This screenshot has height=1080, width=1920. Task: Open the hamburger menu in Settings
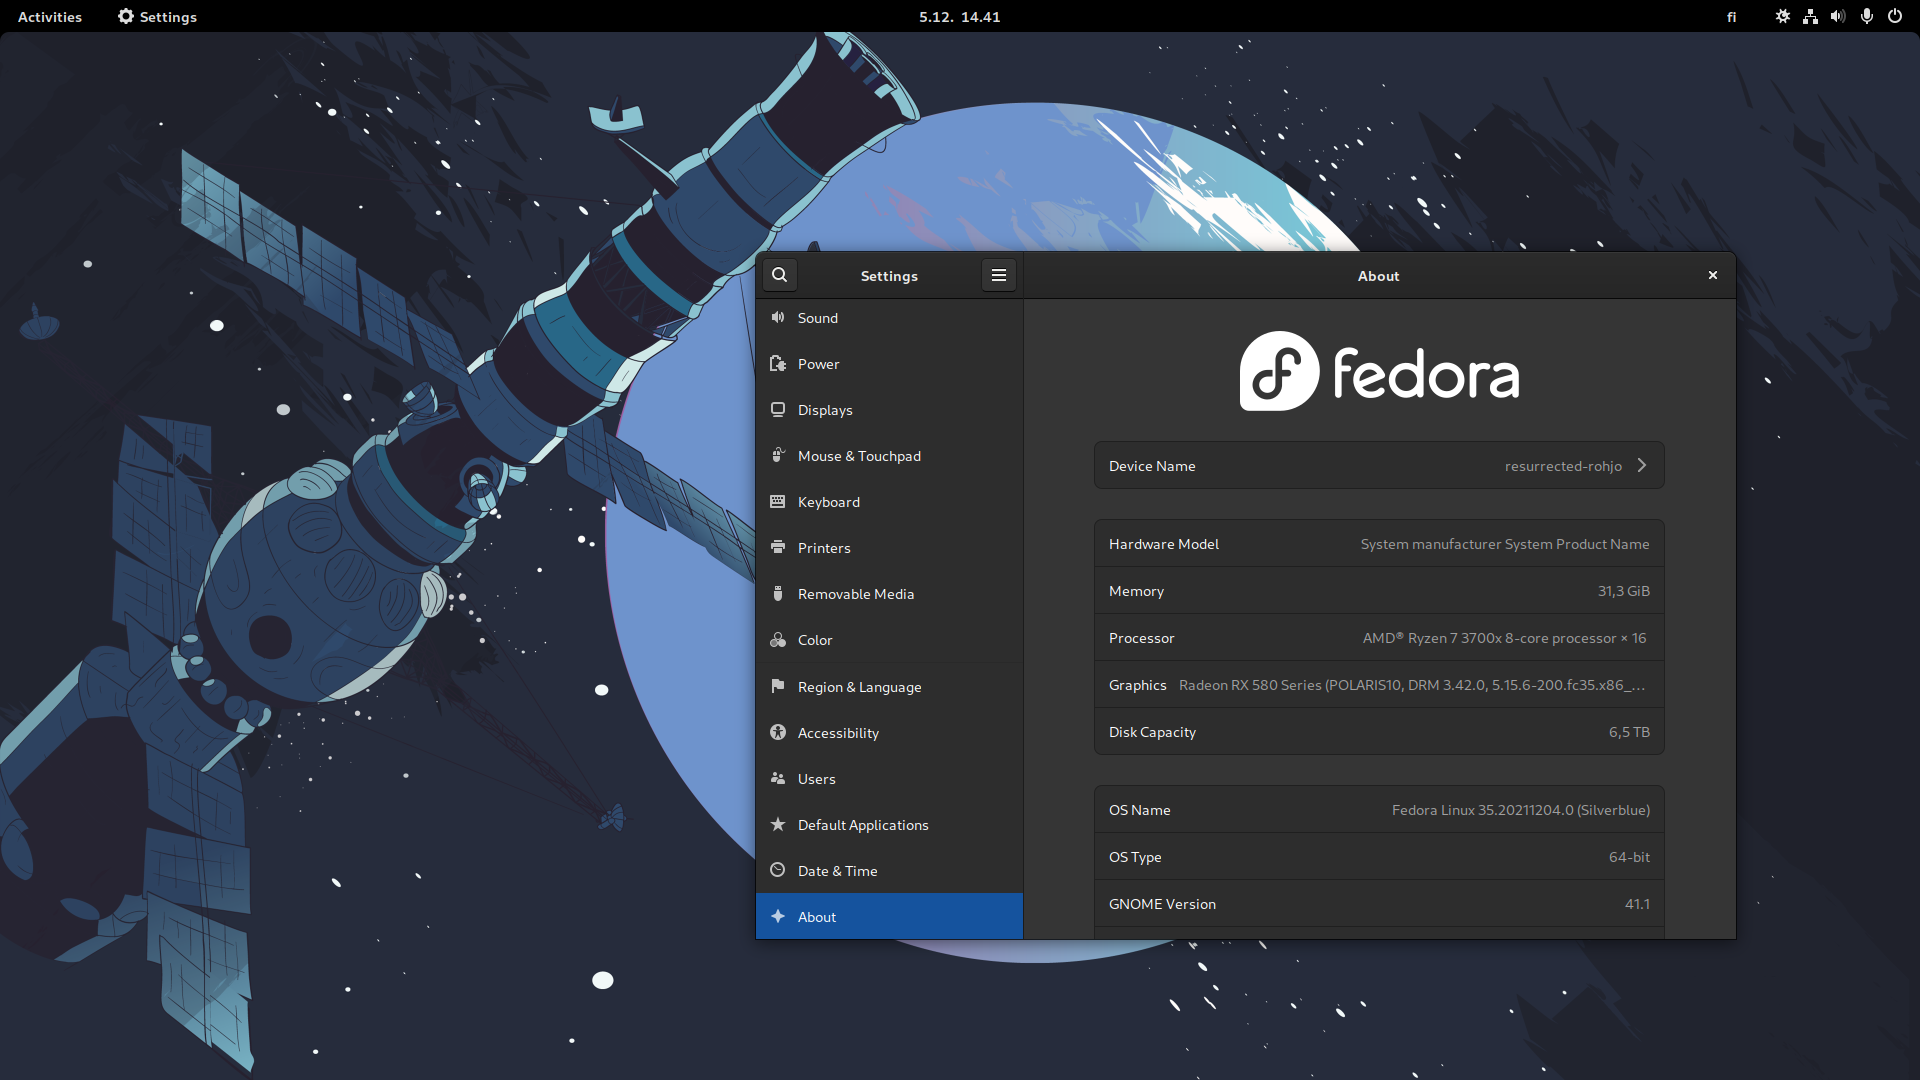click(x=998, y=275)
